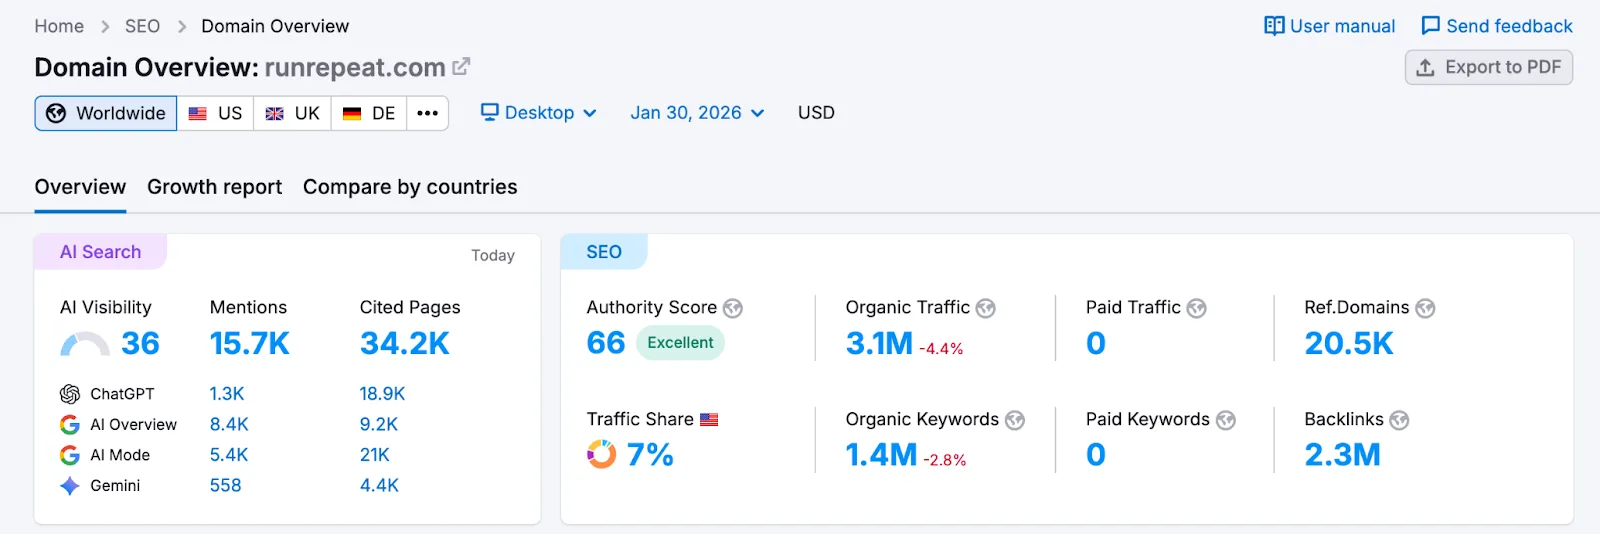Click Export to PDF button
Viewport: 1600px width, 534px height.
click(x=1489, y=67)
